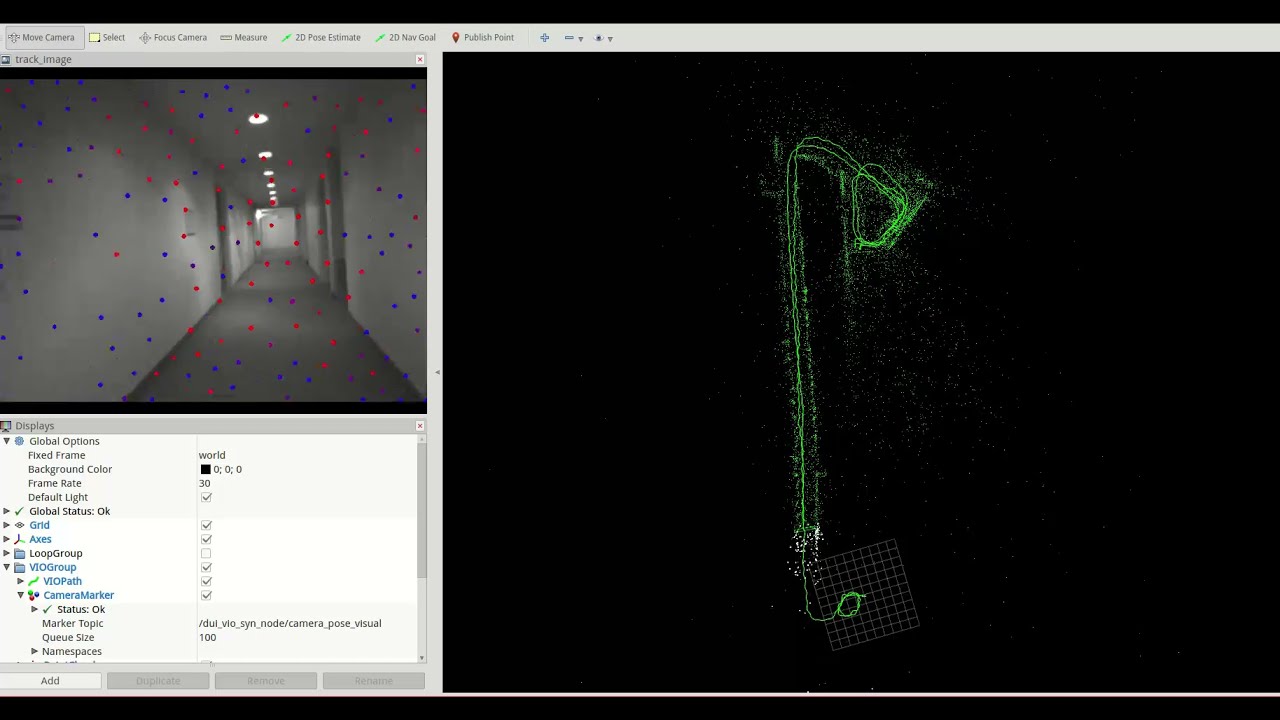
Task: Click the blue plus add-tool icon
Action: click(x=544, y=38)
